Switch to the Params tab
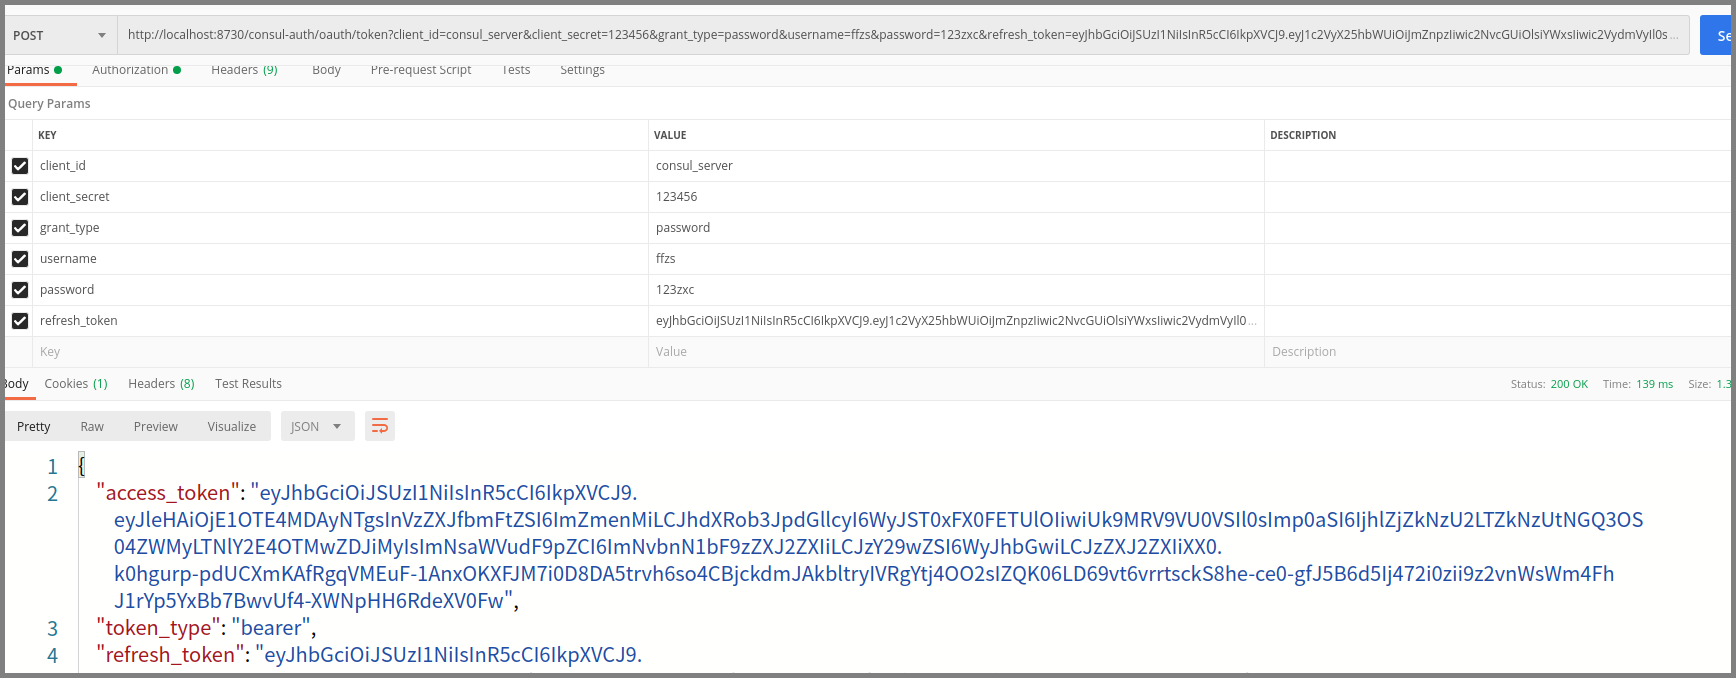The height and width of the screenshot is (678, 1736). pos(34,70)
